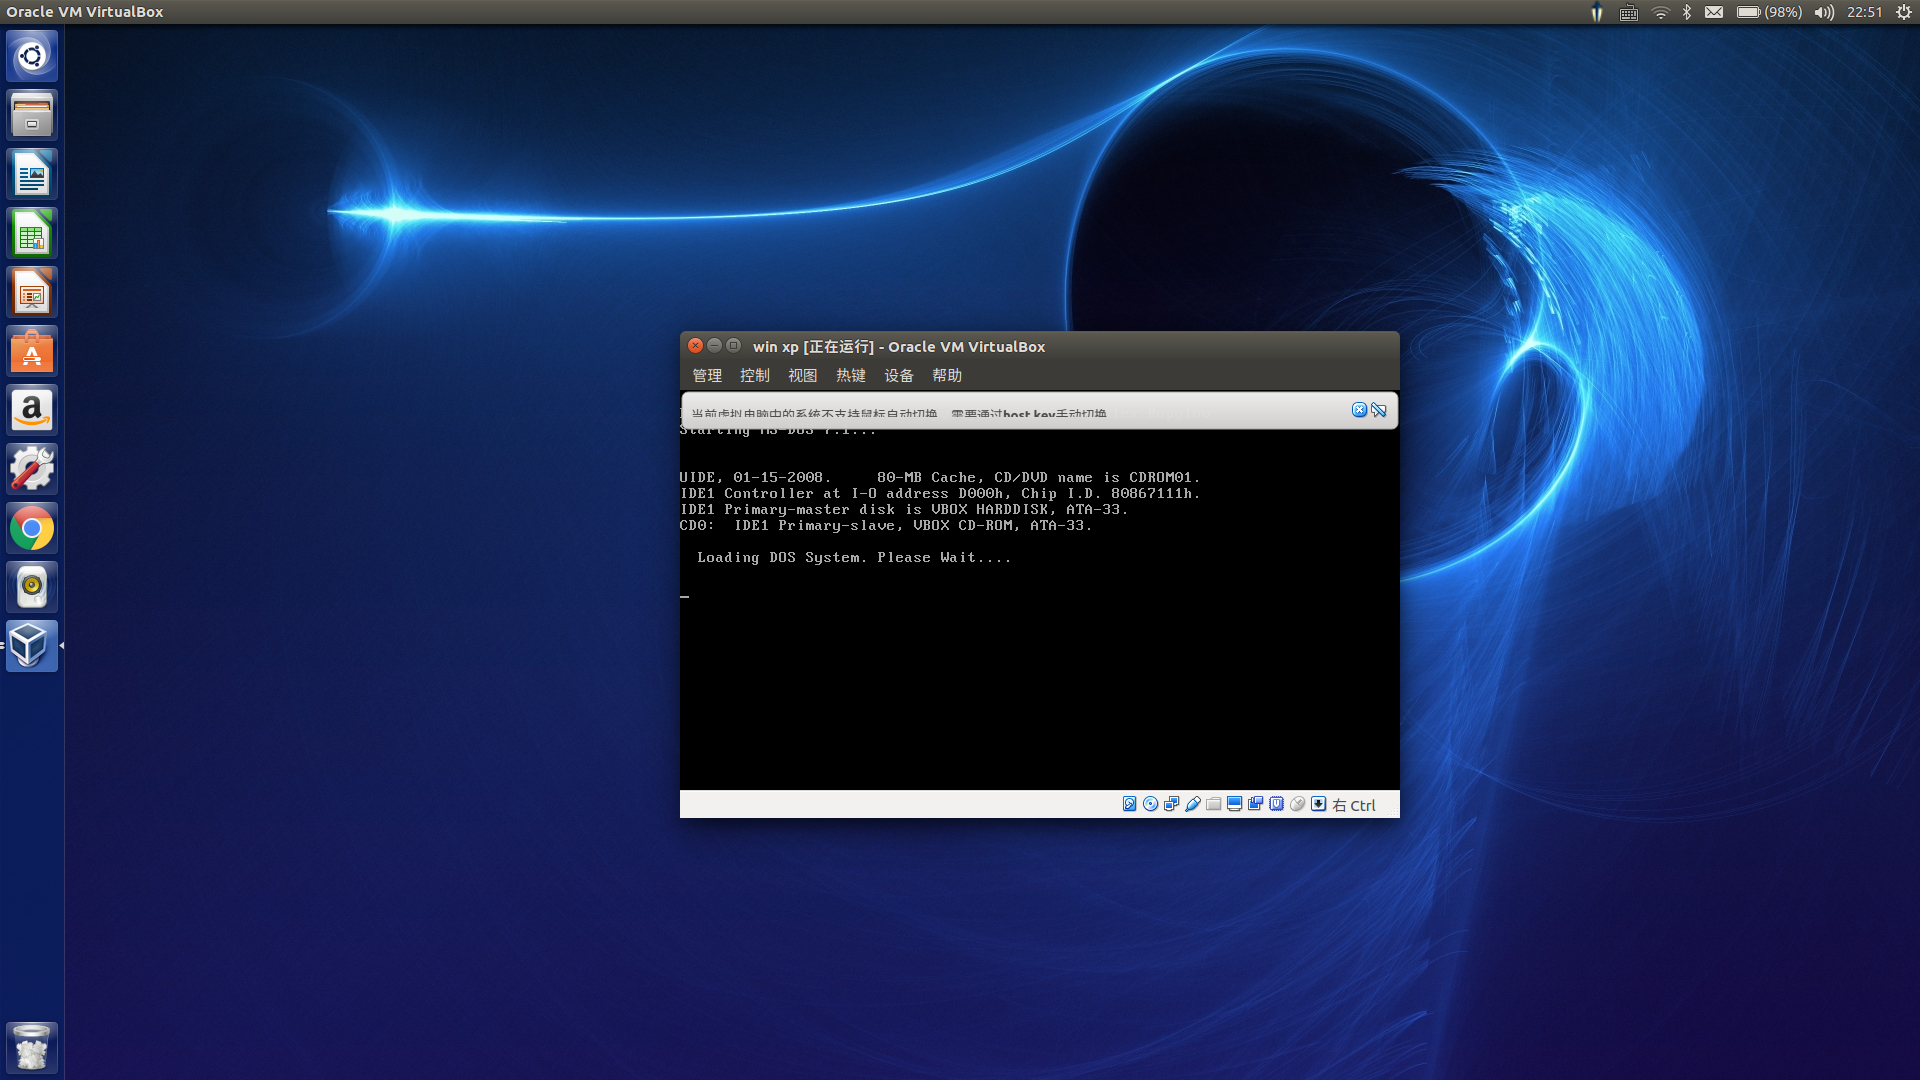Click the USB devices status icon
This screenshot has height=1080, width=1920.
[1192, 804]
